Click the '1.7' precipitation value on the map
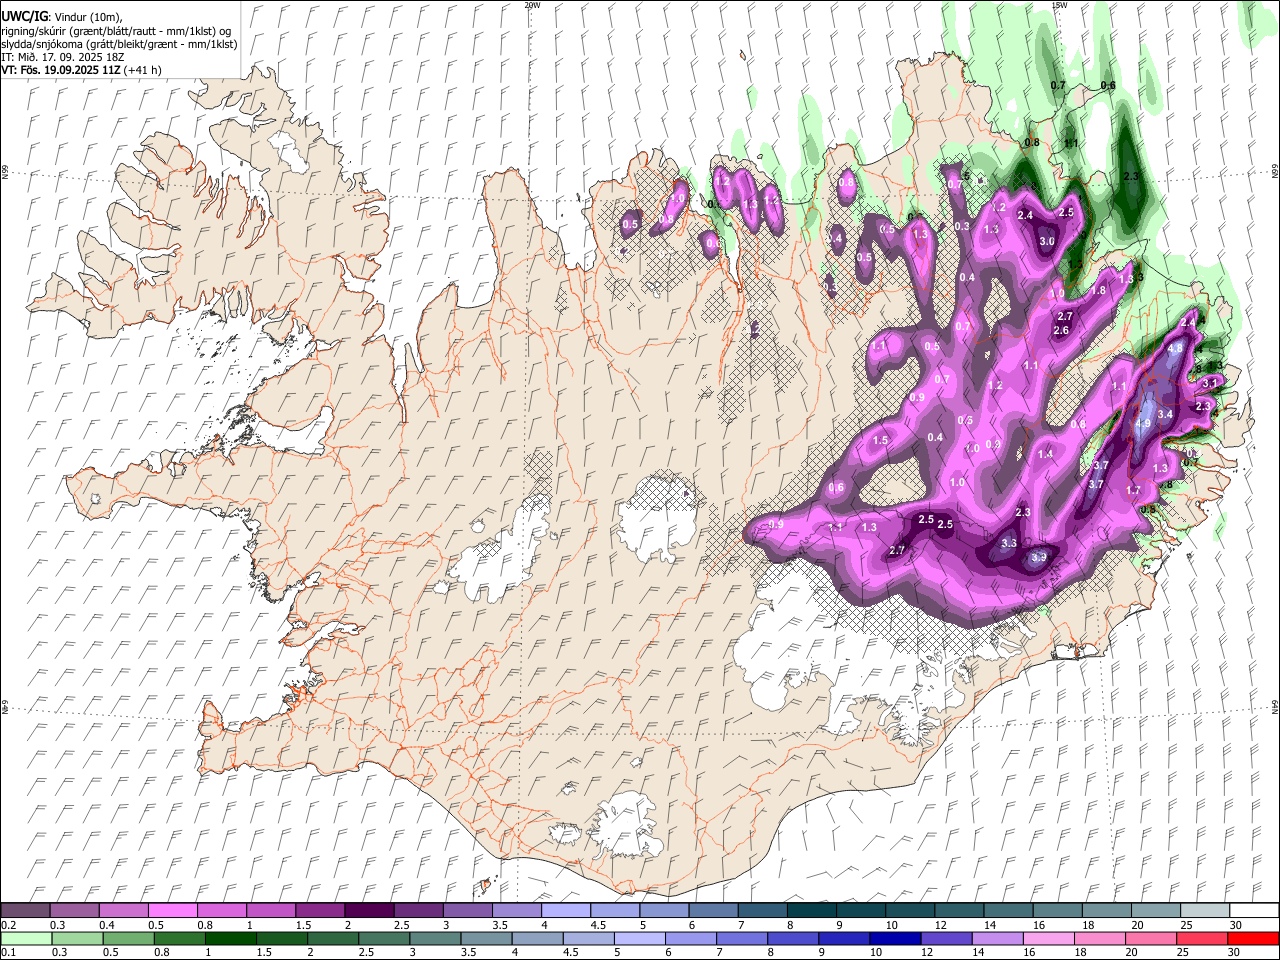The height and width of the screenshot is (960, 1280). (1133, 491)
